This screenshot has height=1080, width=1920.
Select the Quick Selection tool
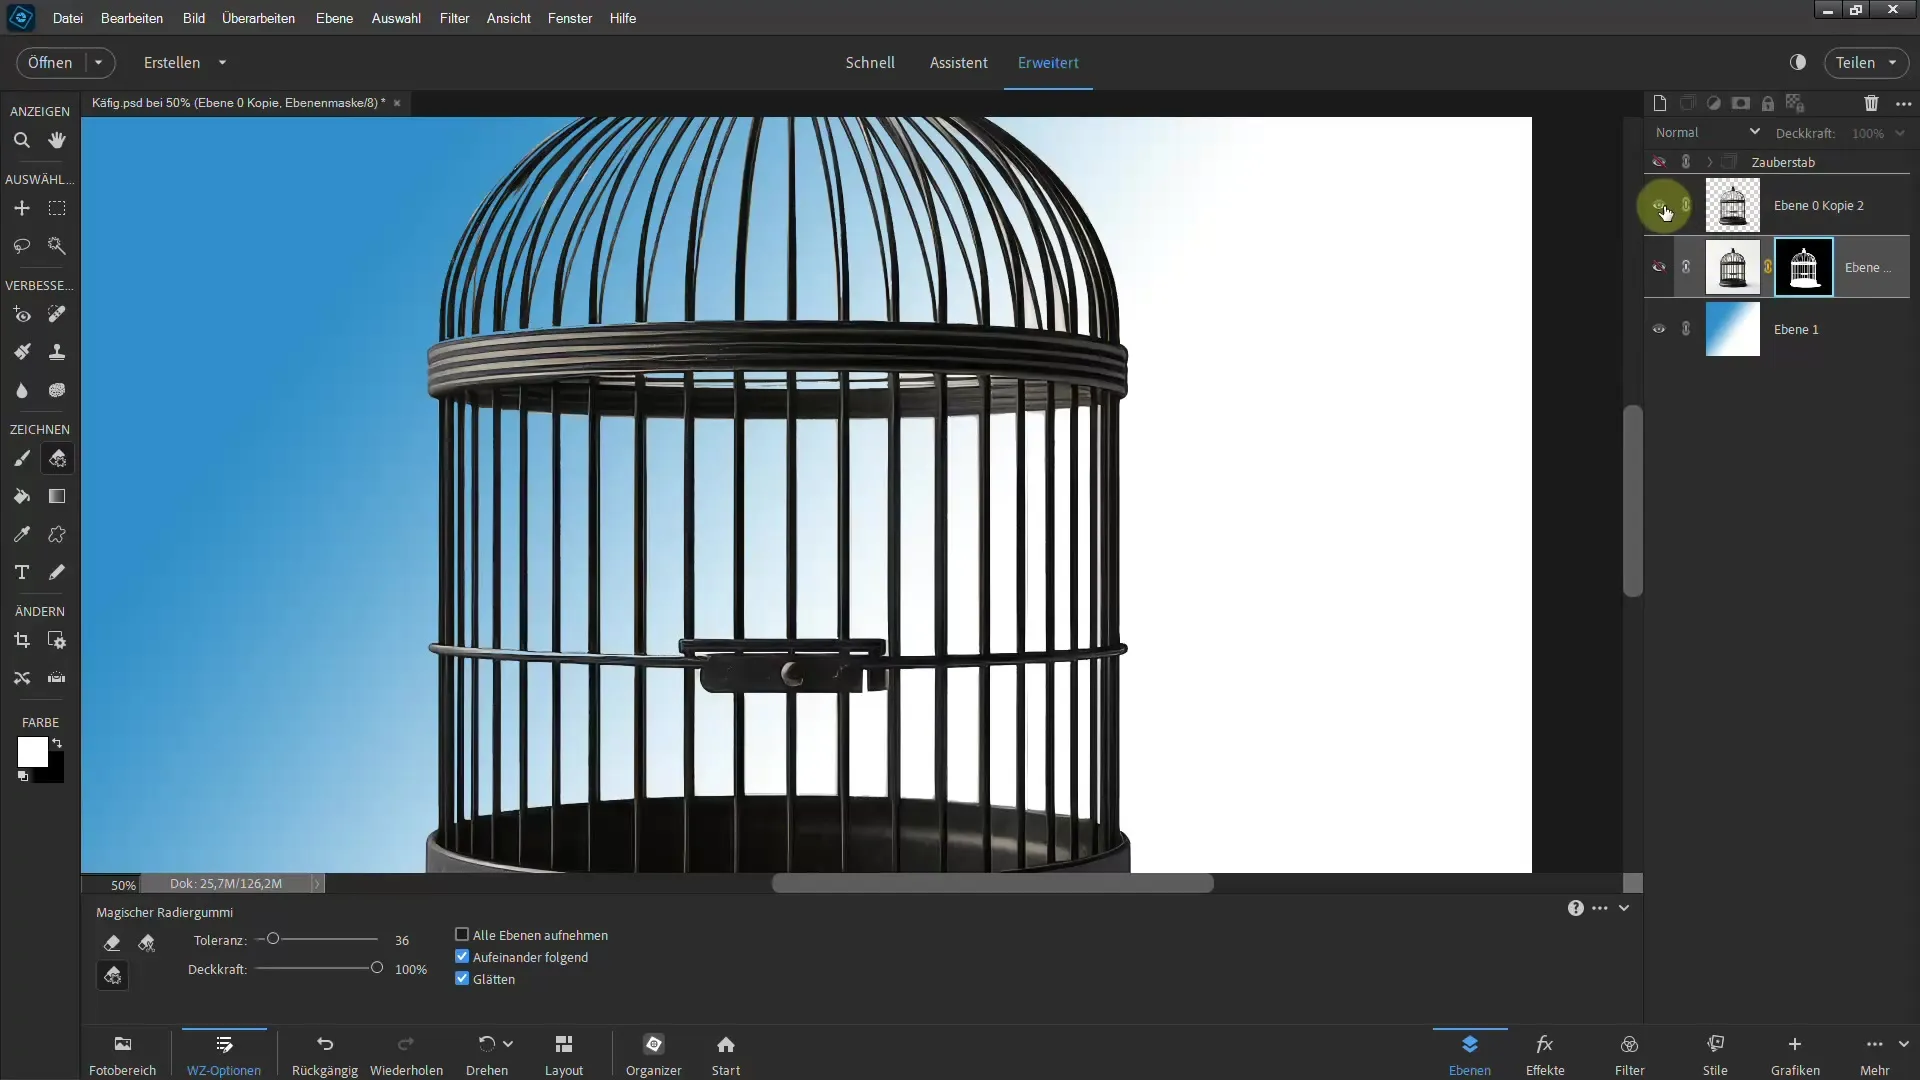(x=57, y=246)
